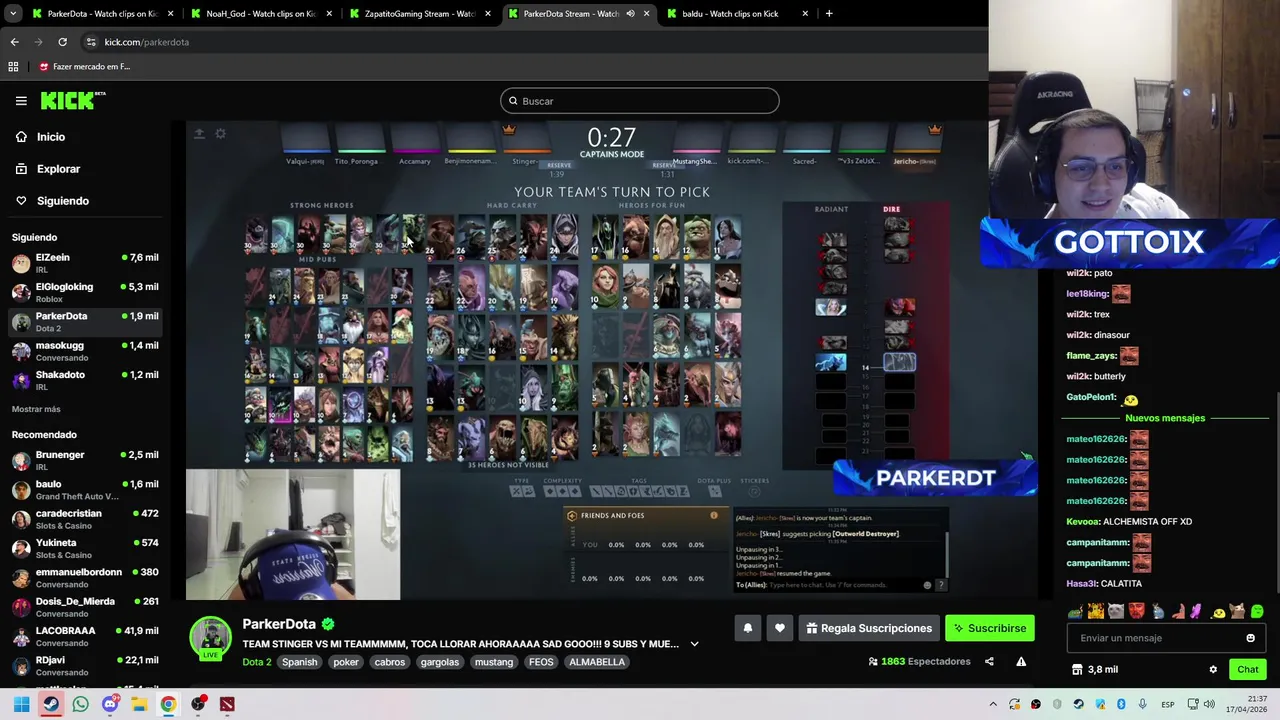Switch to the ZapatitoGaming Stream tab
This screenshot has height=720, width=1280.
(x=420, y=13)
